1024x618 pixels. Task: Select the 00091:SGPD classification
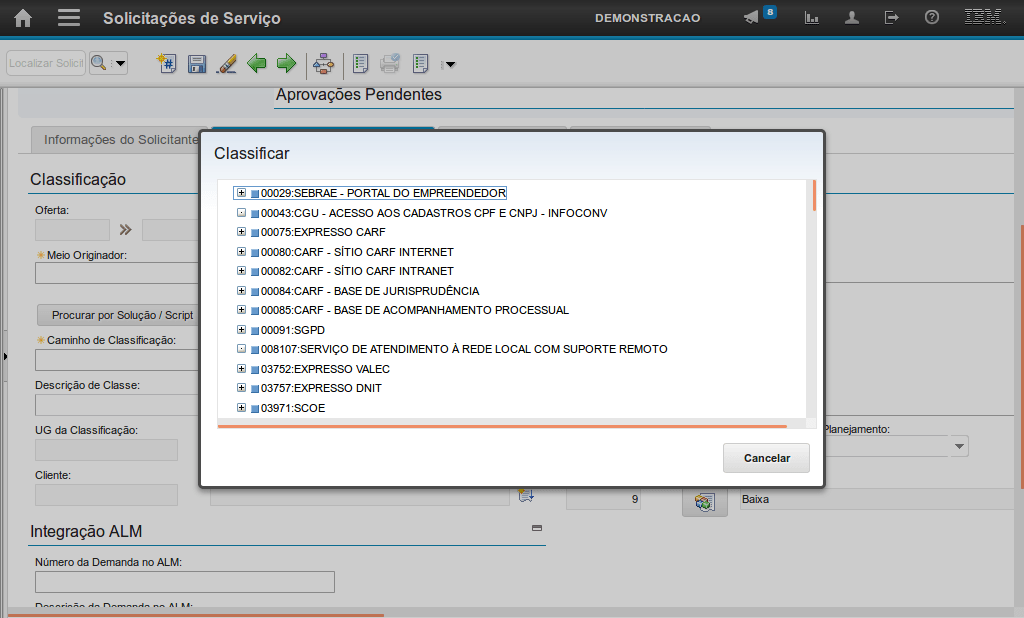(293, 330)
